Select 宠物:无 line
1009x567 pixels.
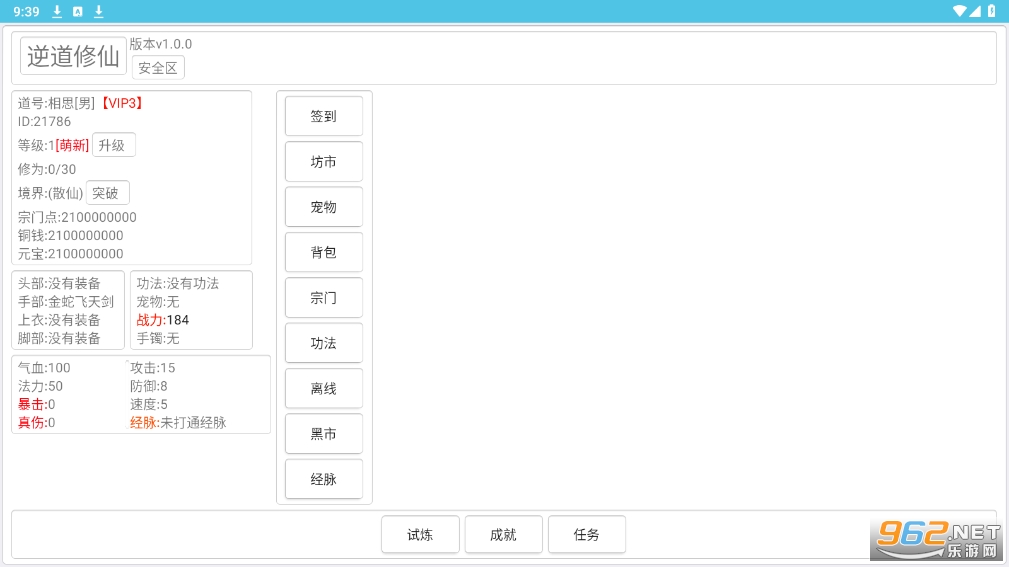[x=158, y=301]
